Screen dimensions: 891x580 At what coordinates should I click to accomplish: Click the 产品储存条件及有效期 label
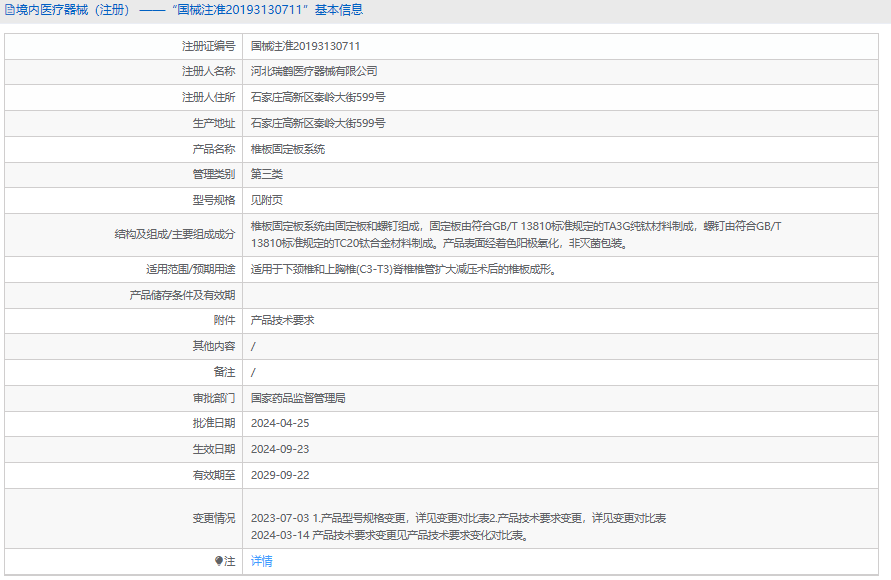pos(182,295)
